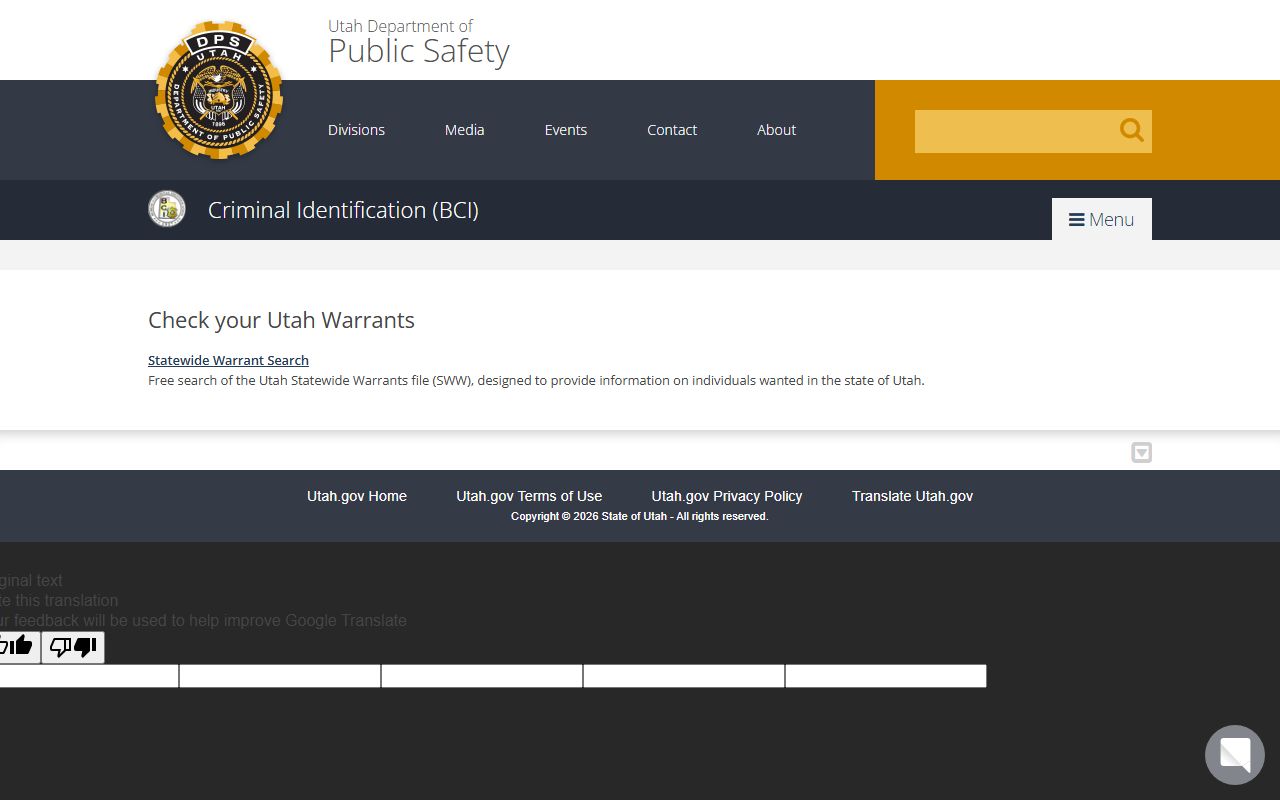Click the Utah DPS seal logo
Screen dimensions: 1280x800
point(219,90)
